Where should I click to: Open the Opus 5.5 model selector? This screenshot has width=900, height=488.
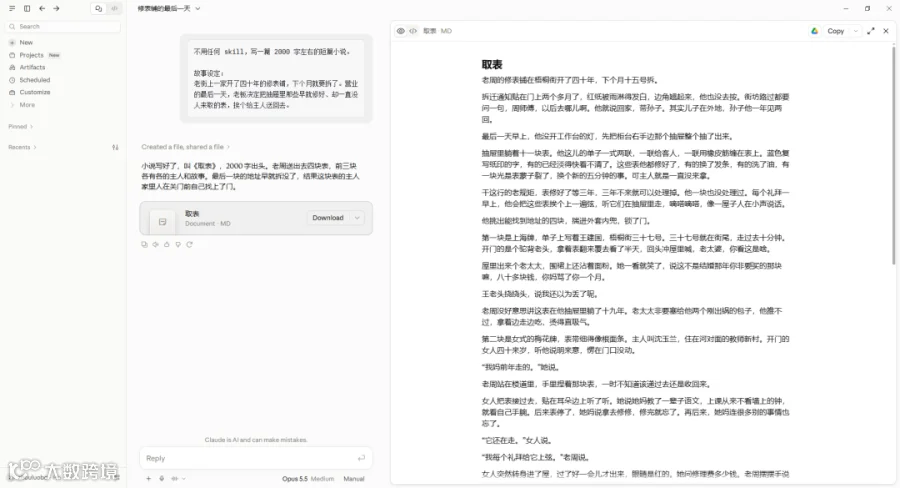click(x=308, y=478)
